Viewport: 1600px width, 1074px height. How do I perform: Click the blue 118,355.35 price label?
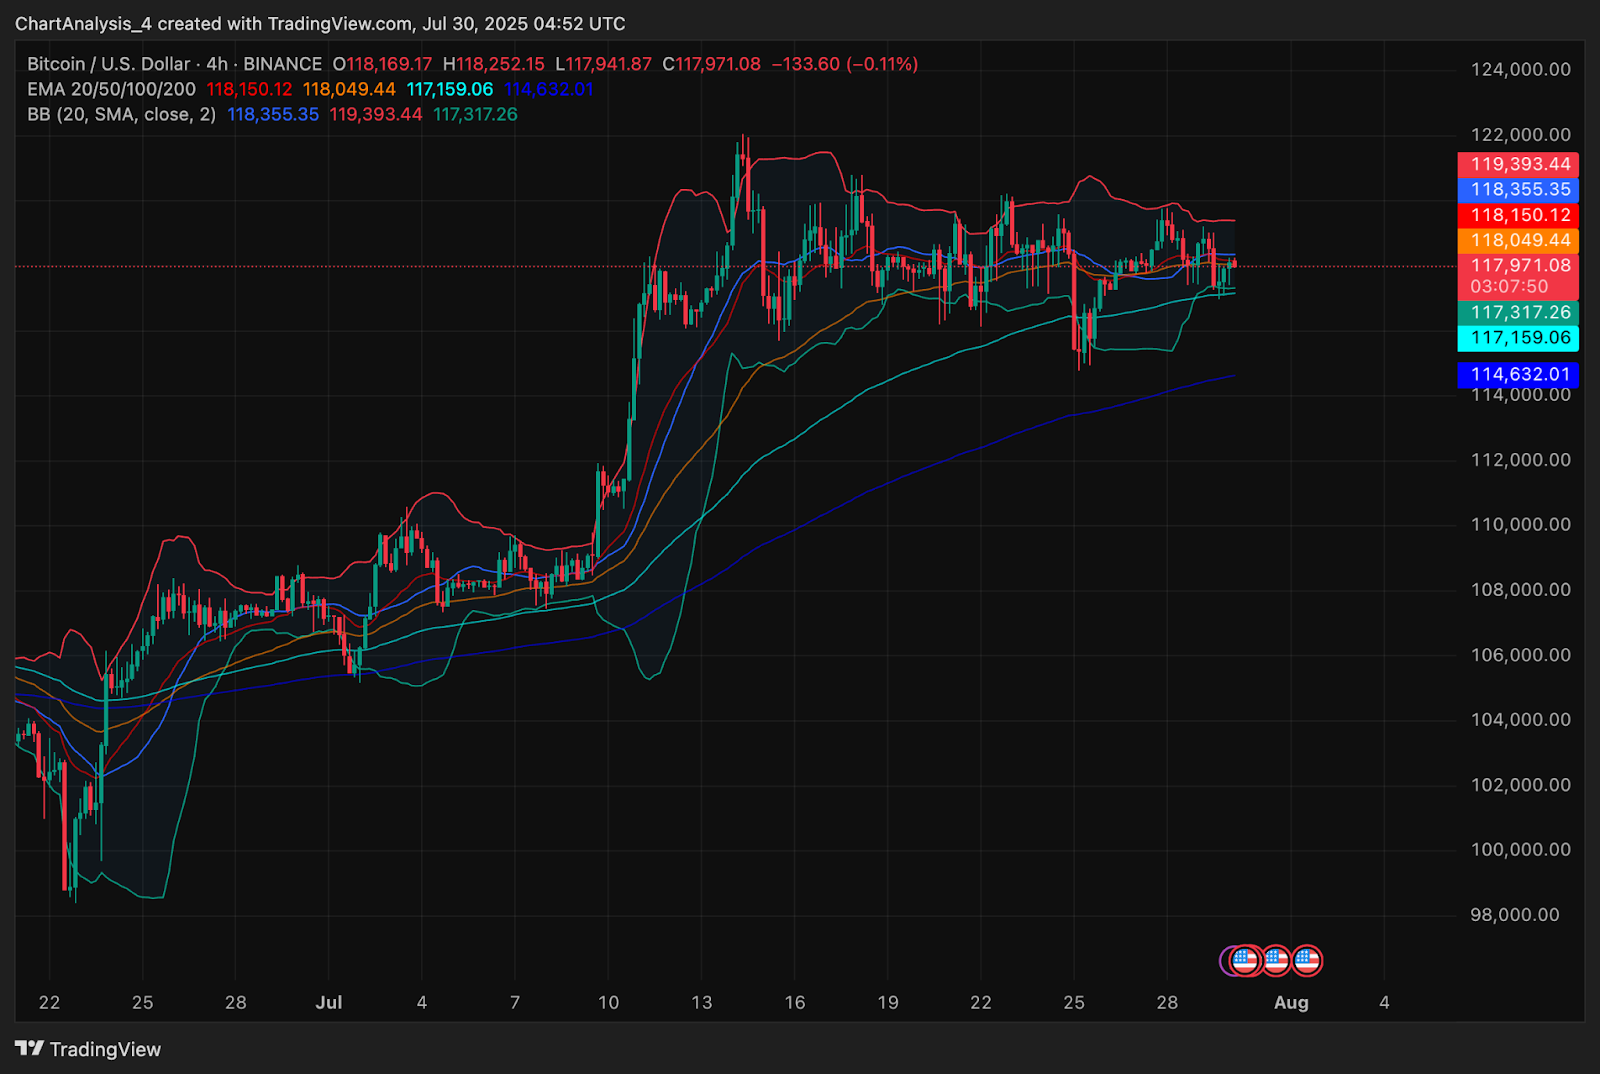[1518, 189]
